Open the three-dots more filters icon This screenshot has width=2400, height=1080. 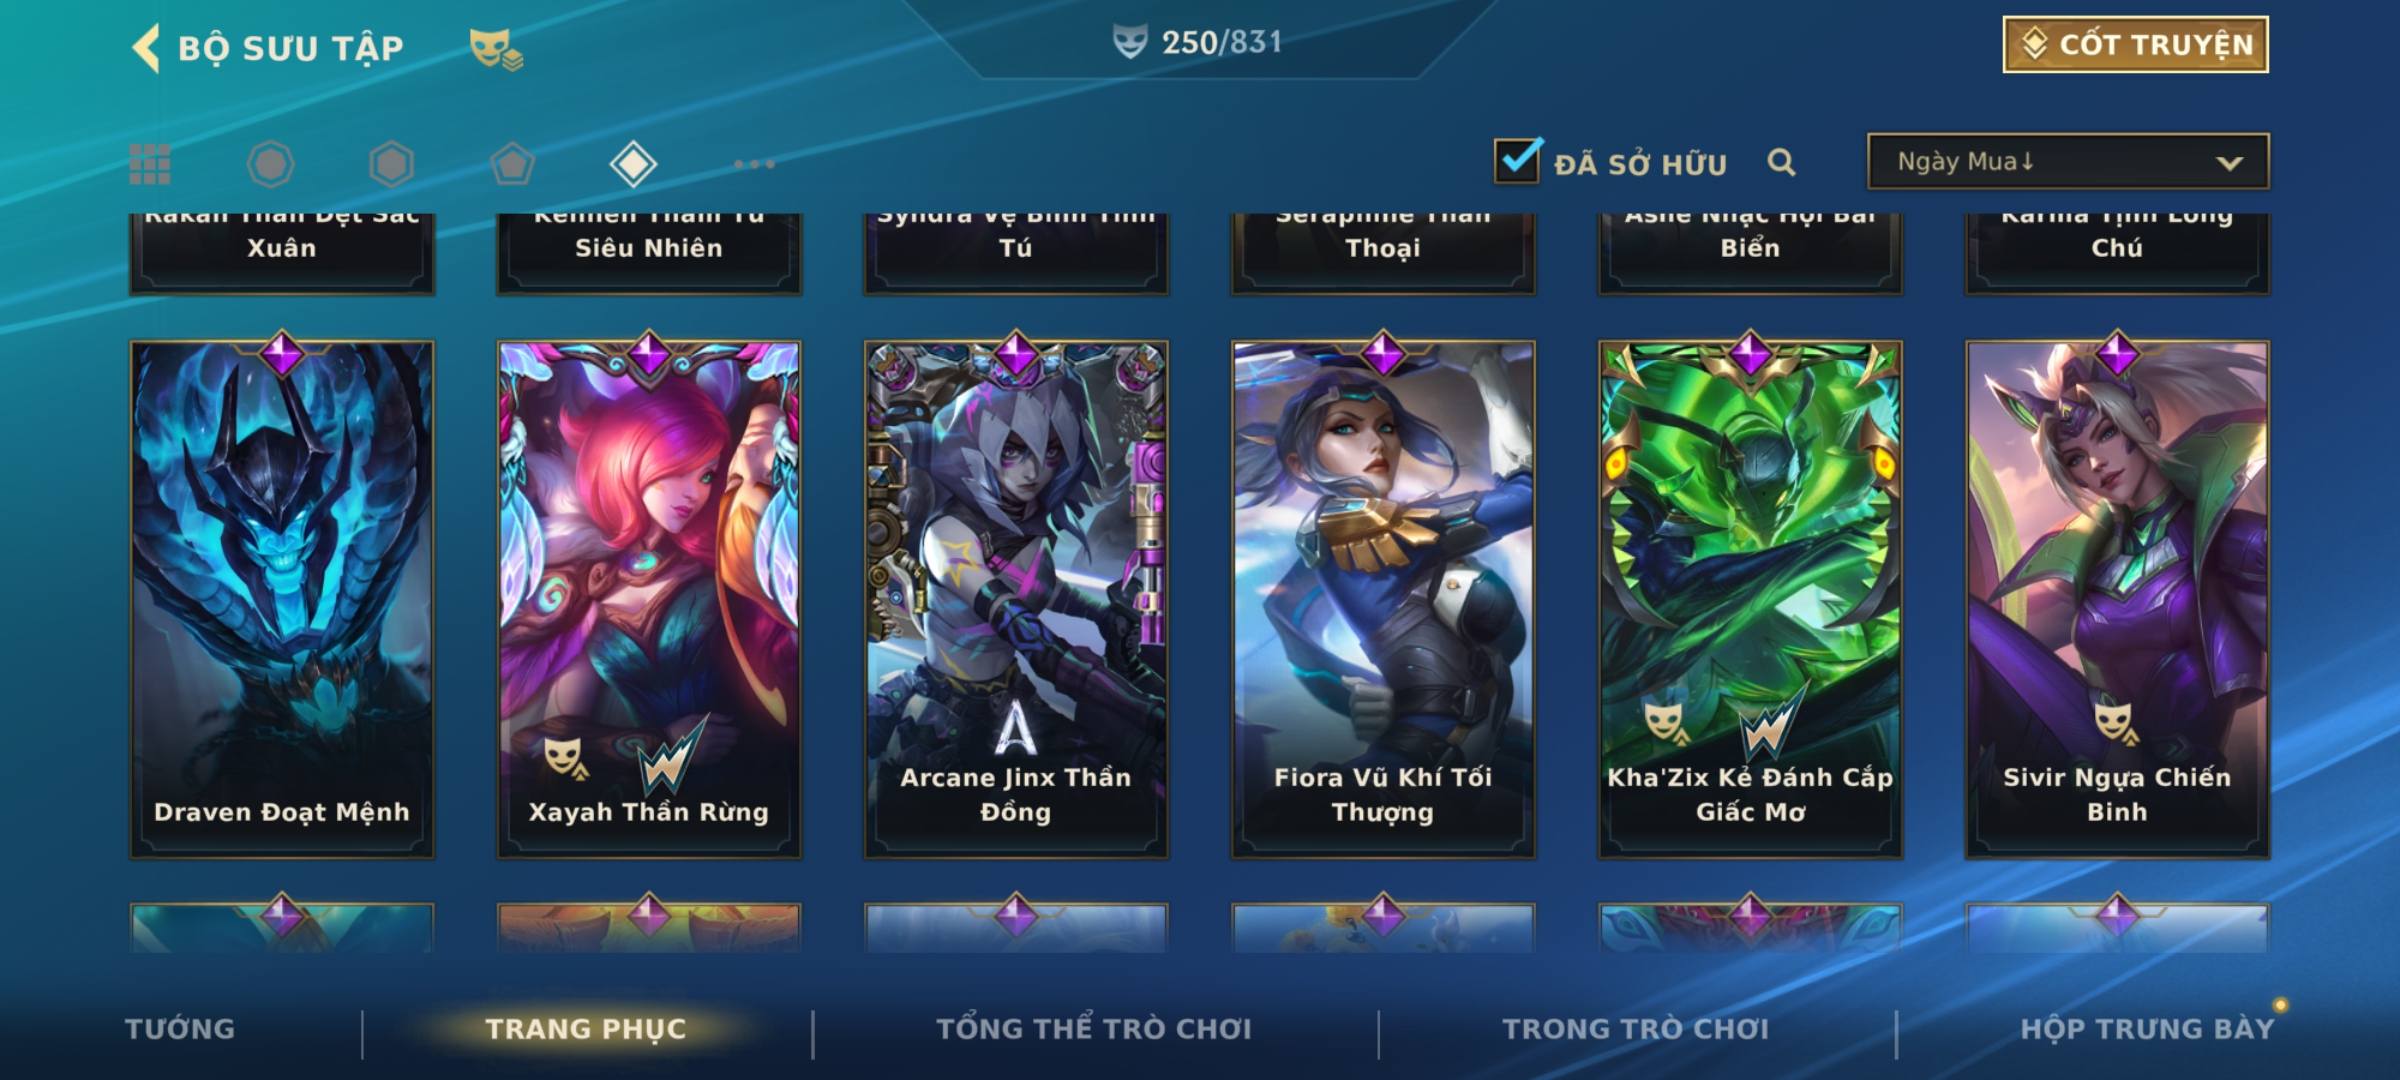pos(754,164)
